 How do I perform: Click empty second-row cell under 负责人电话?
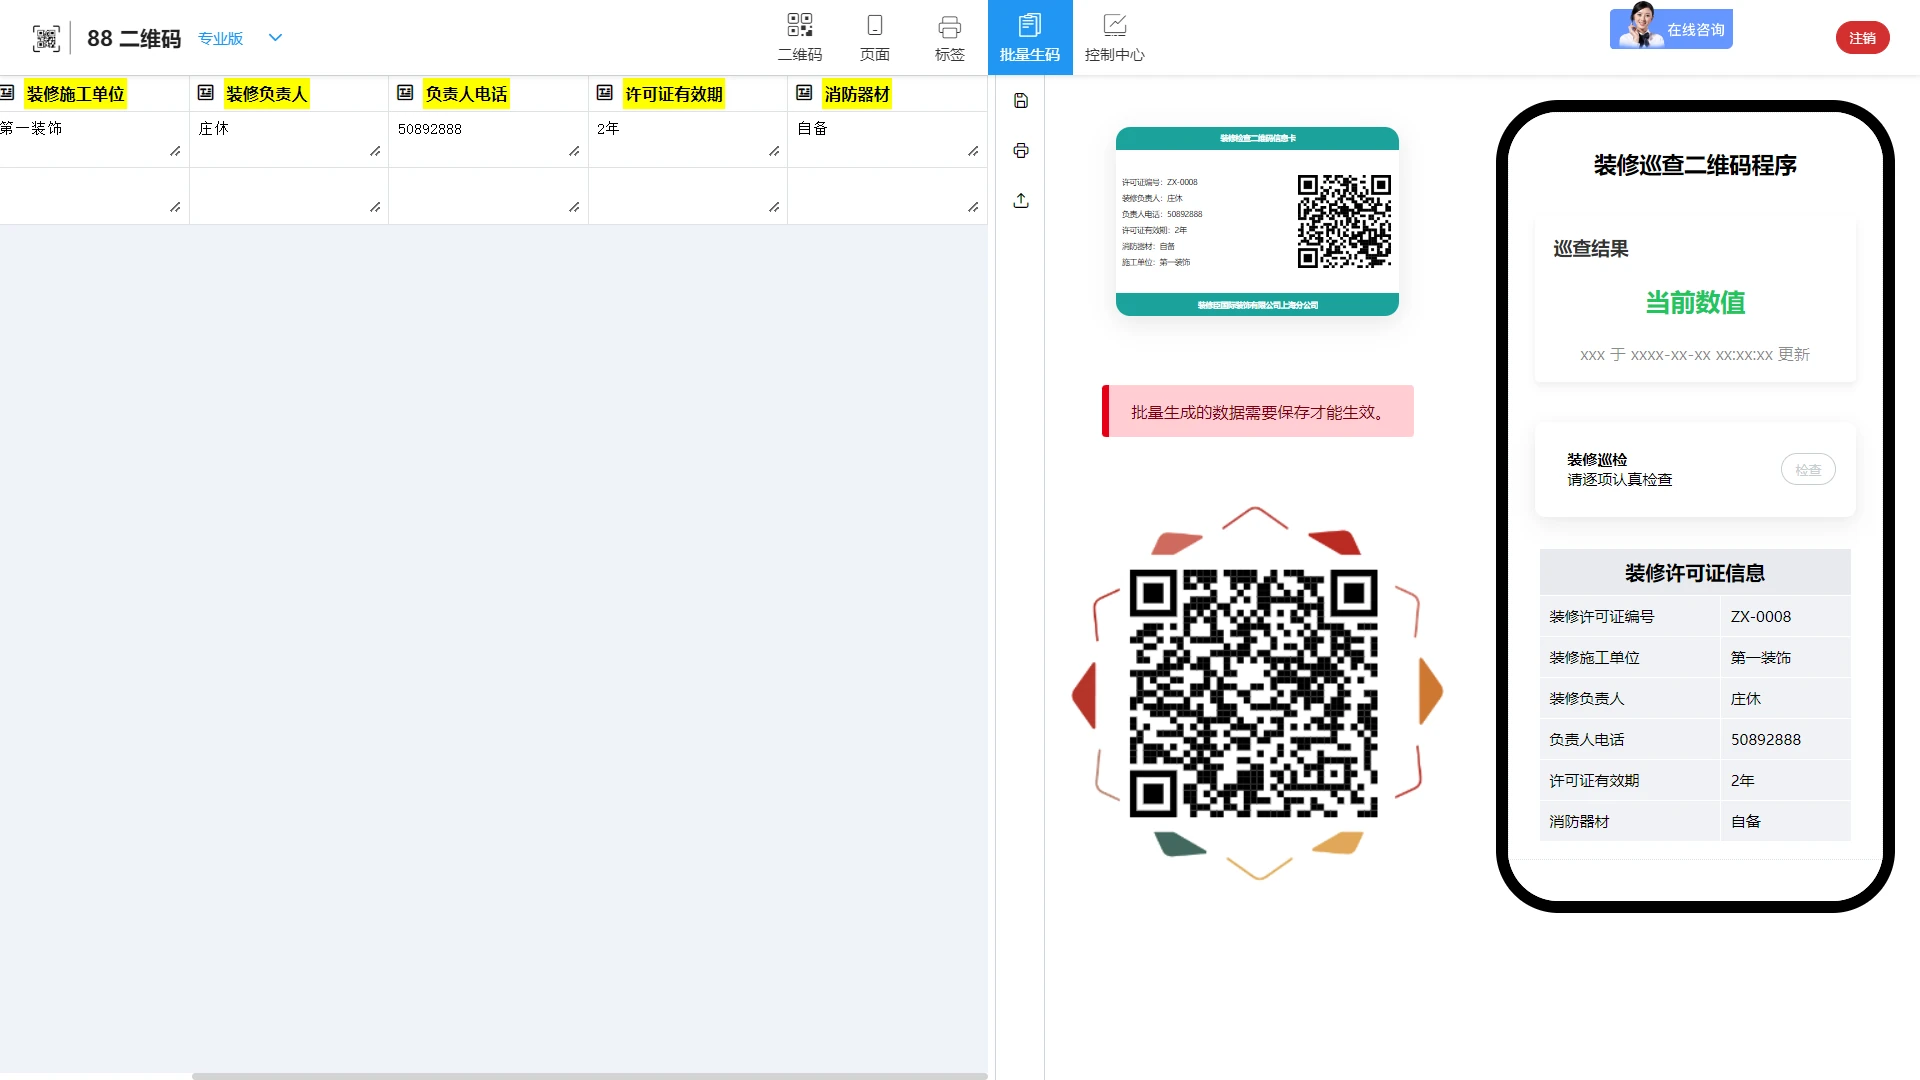coord(488,195)
